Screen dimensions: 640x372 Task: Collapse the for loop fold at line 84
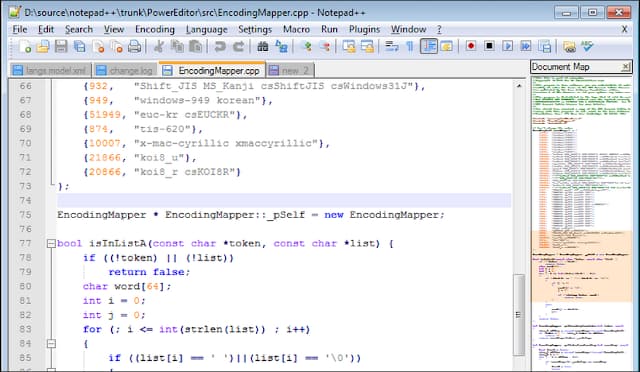[51, 344]
